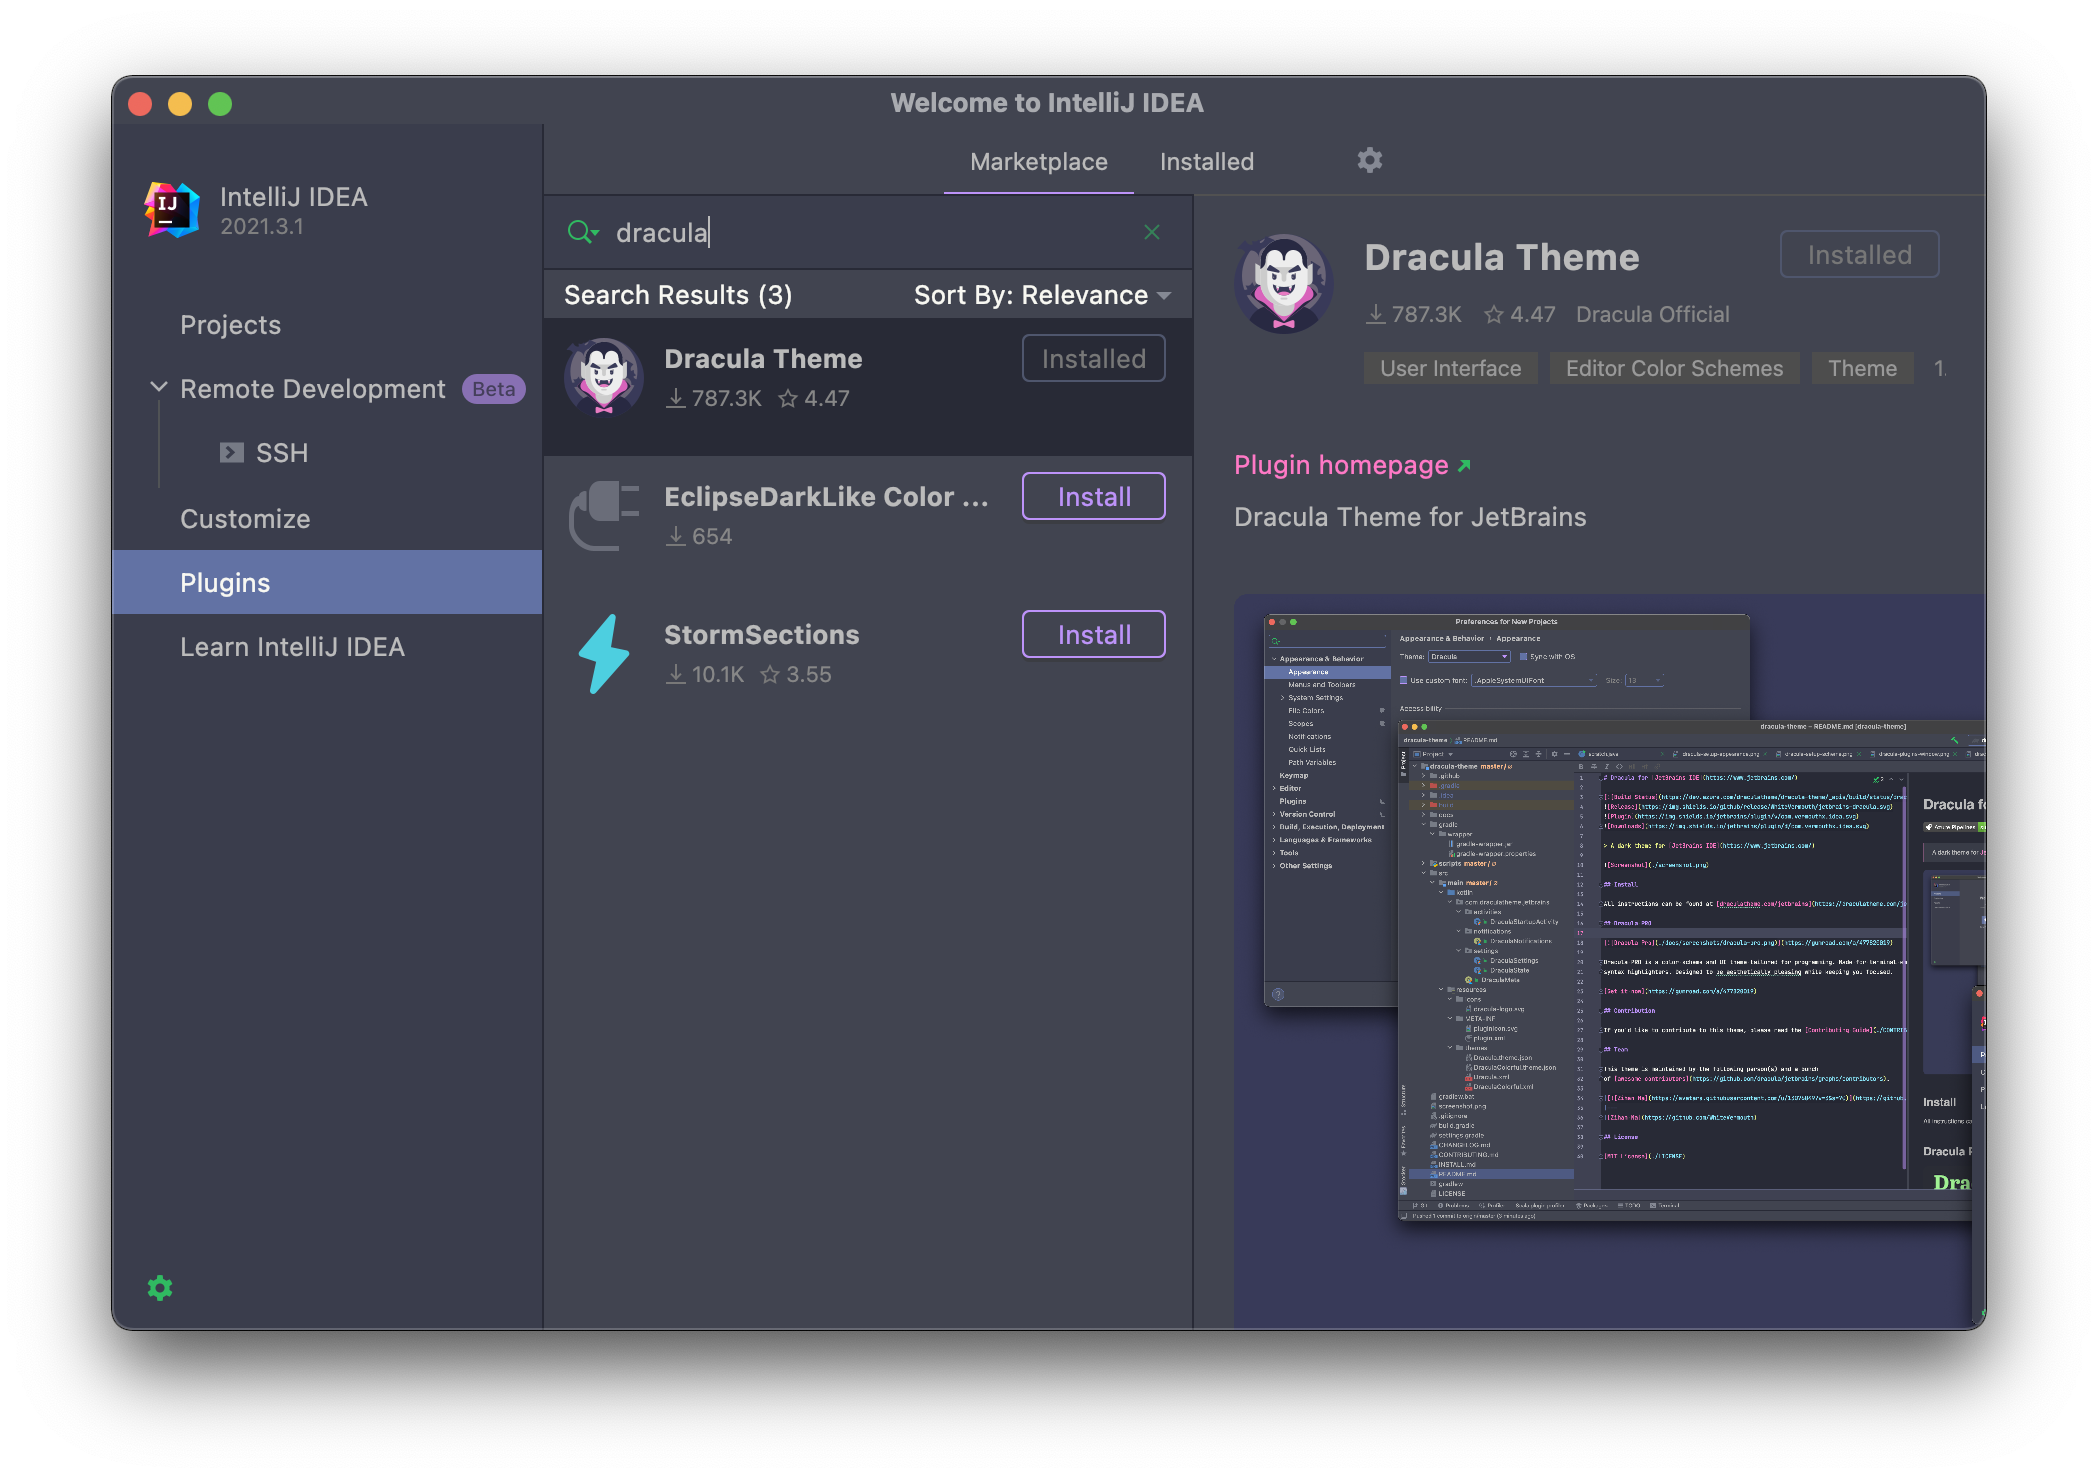Click the Dracula avatar in details pane
This screenshot has height=1478, width=2098.
[x=1284, y=284]
